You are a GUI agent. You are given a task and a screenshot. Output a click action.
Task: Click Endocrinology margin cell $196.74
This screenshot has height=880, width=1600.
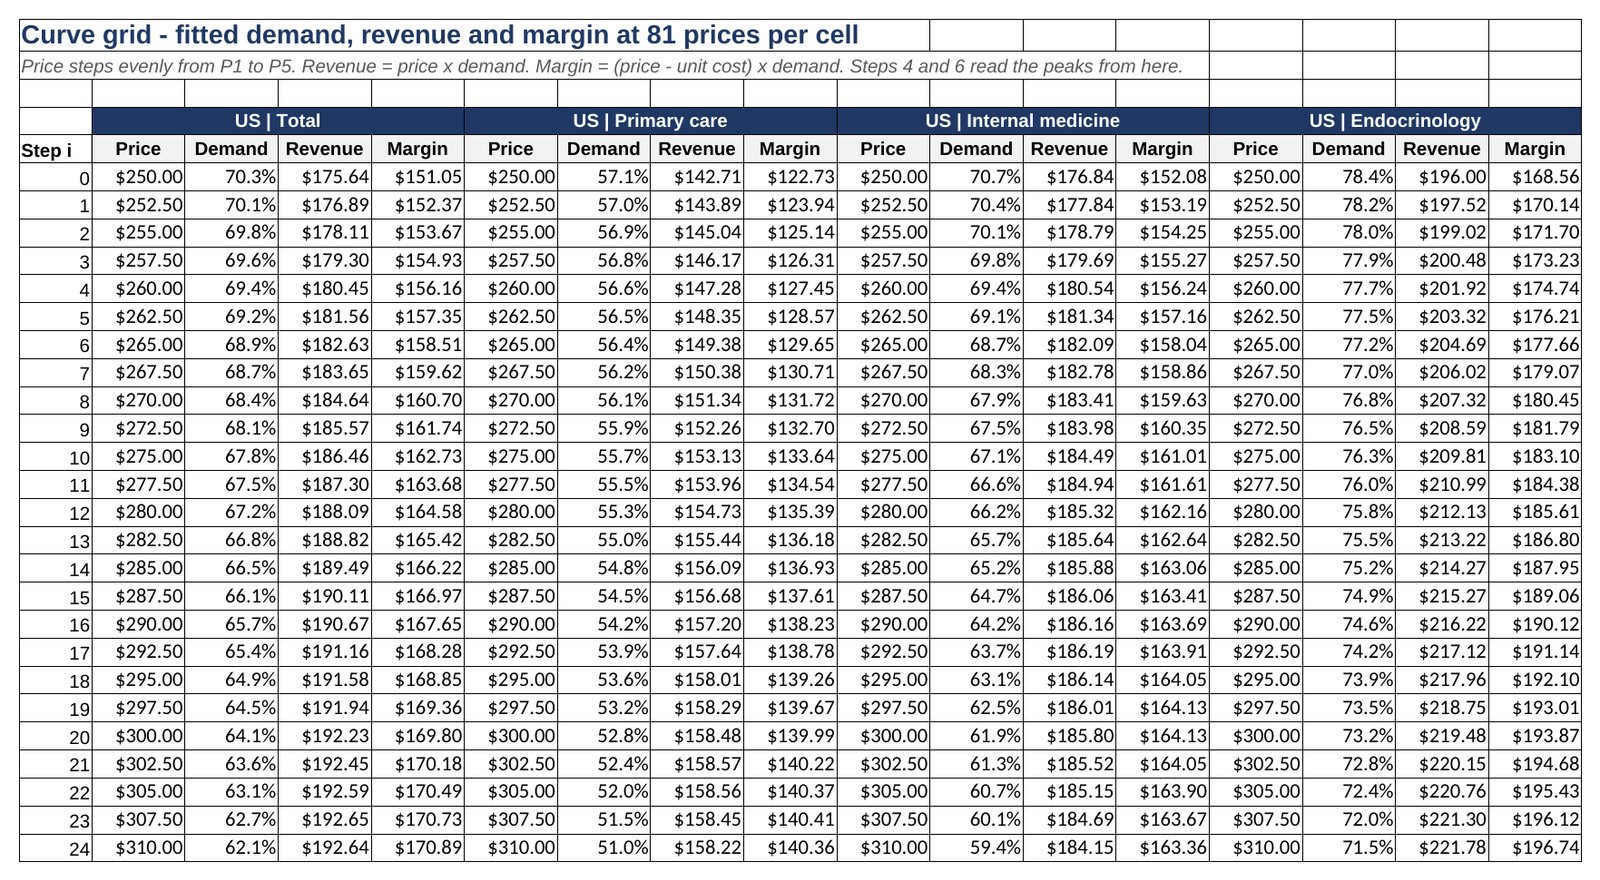pyautogui.click(x=1535, y=848)
